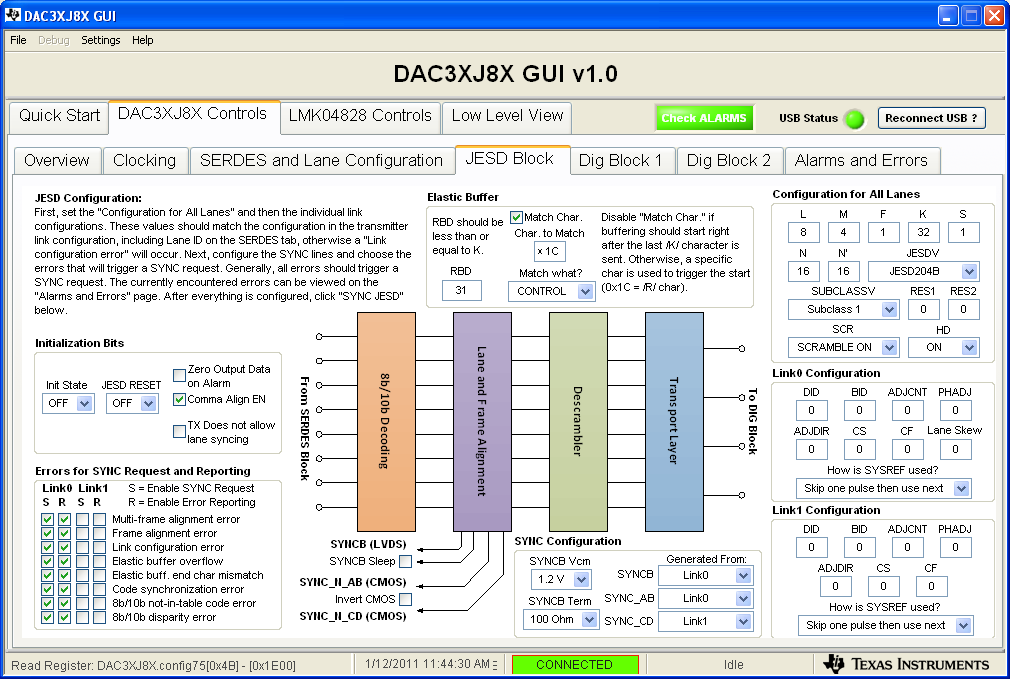Open the SYNCB Term dropdown
The height and width of the screenshot is (679, 1010).
pos(560,620)
